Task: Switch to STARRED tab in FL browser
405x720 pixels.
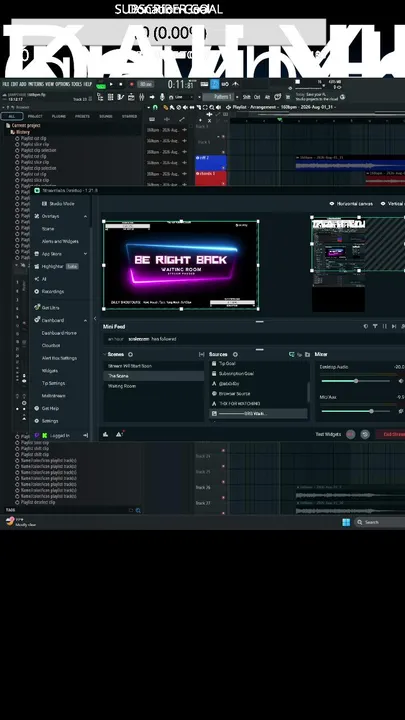Action: coord(129,116)
